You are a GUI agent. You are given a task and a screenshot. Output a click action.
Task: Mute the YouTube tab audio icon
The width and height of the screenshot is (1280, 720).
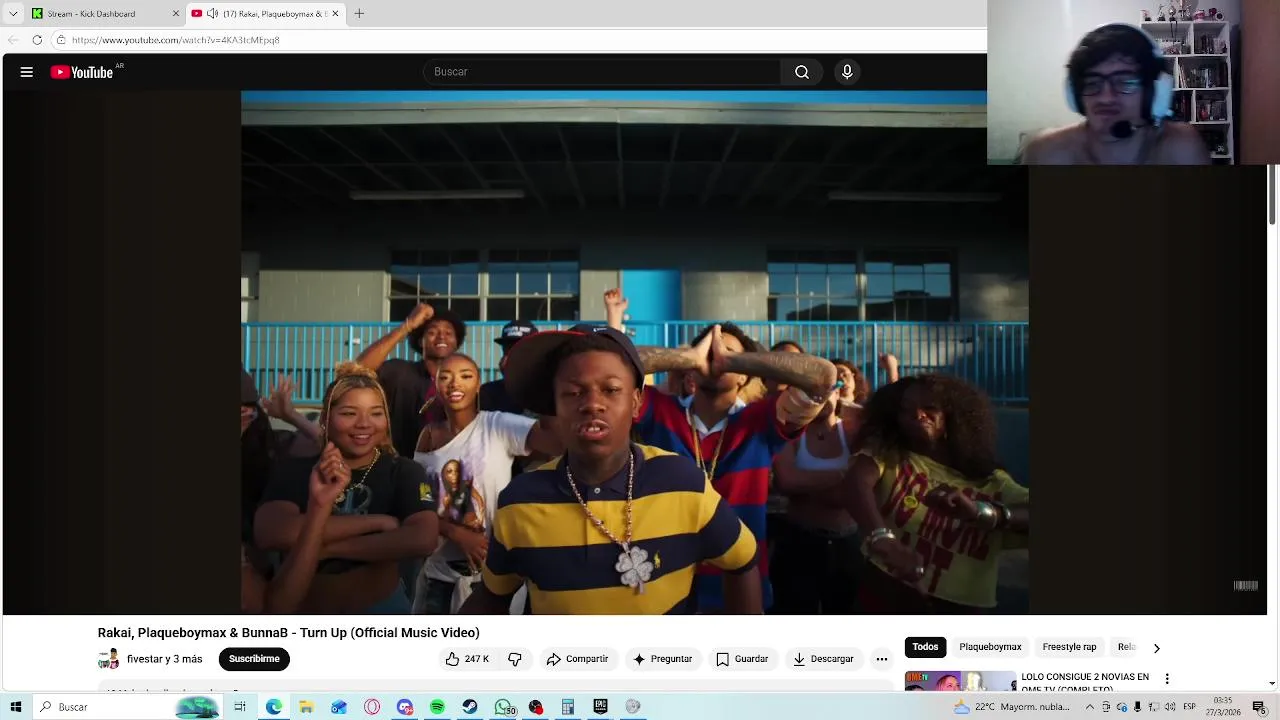pyautogui.click(x=212, y=13)
